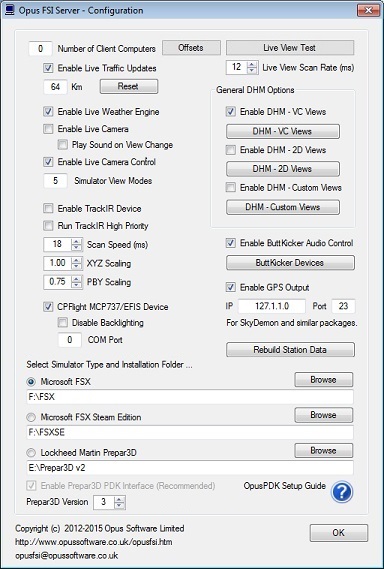Toggle Enable Live Camera Control
The height and width of the screenshot is (569, 384).
click(48, 162)
